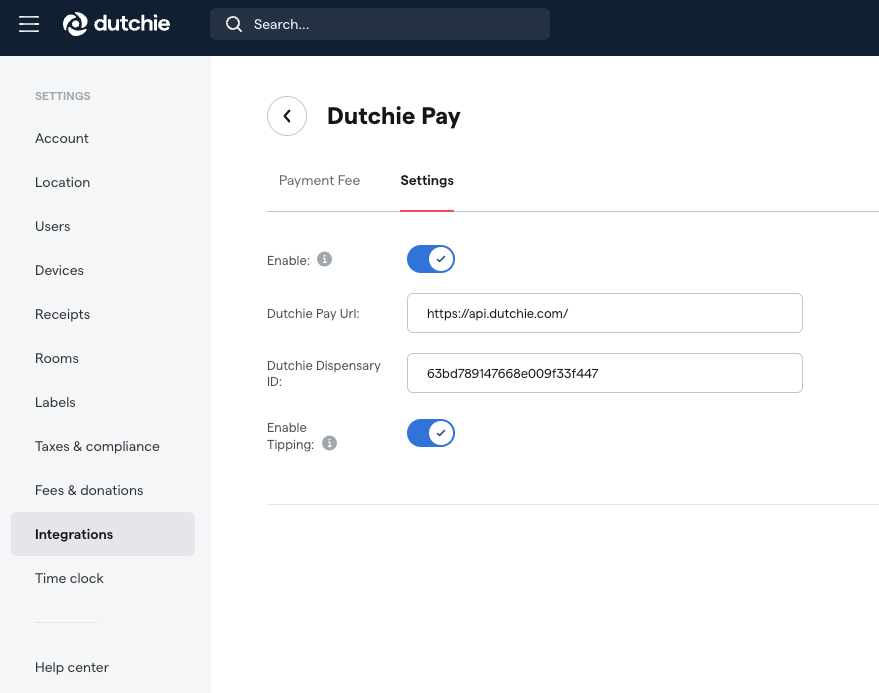This screenshot has width=879, height=693.
Task: Click the Dutchie Pay Url label
Action: (x=313, y=313)
